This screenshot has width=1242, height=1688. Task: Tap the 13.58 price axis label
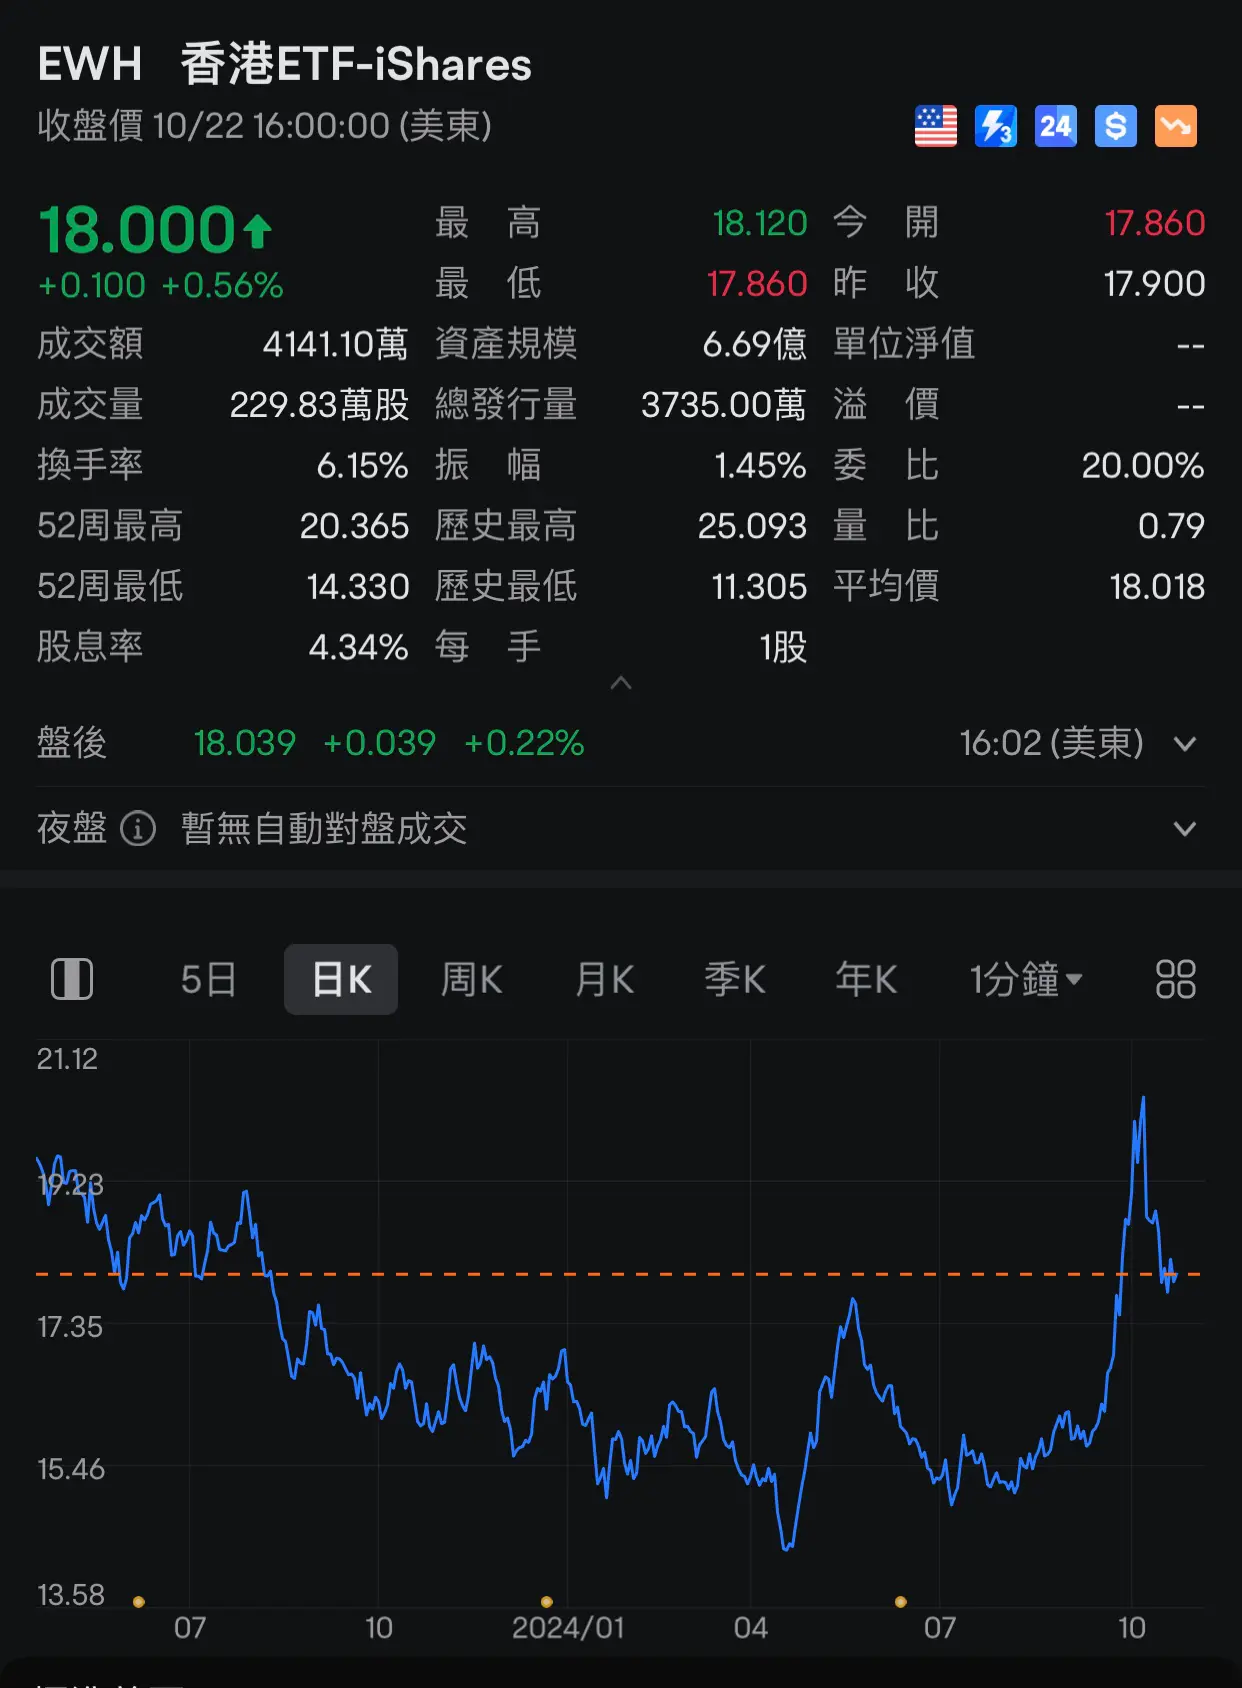pyautogui.click(x=70, y=1595)
